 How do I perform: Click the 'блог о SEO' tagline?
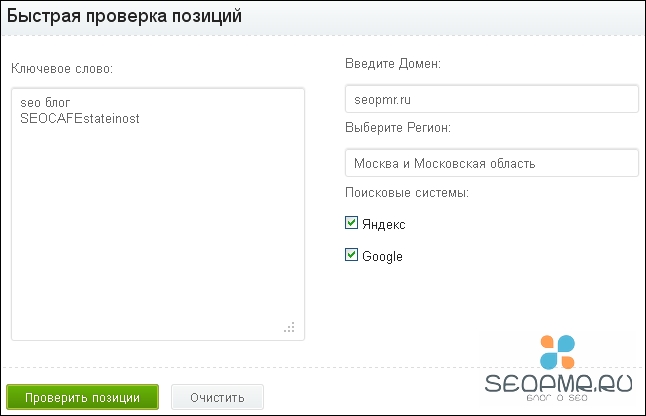click(x=554, y=398)
